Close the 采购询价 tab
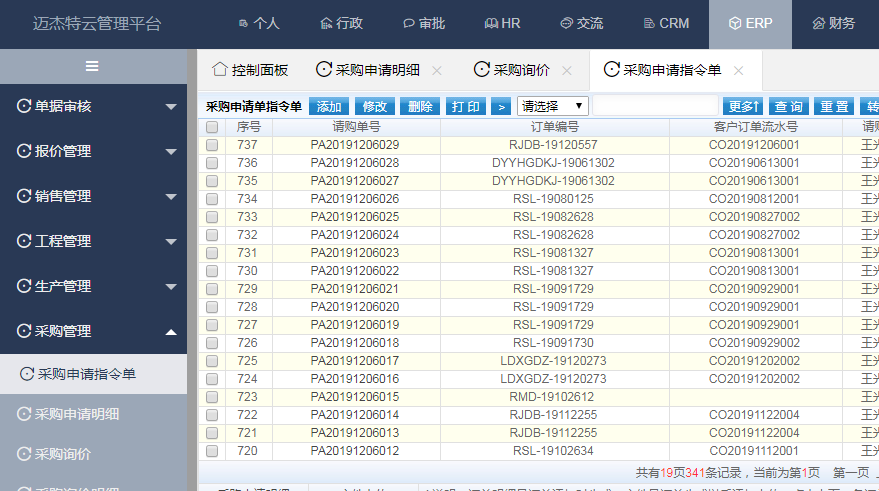Image resolution: width=879 pixels, height=491 pixels. [x=567, y=71]
